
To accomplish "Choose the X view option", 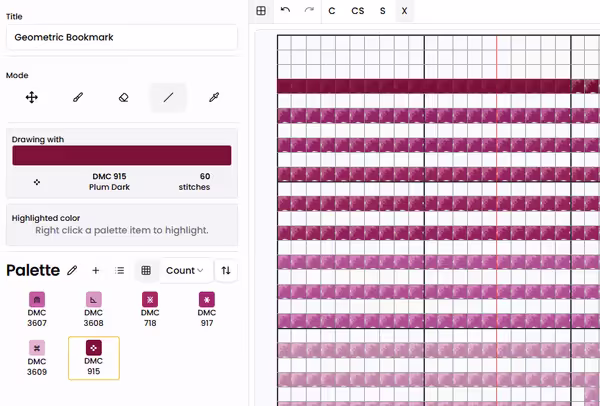I will [404, 11].
